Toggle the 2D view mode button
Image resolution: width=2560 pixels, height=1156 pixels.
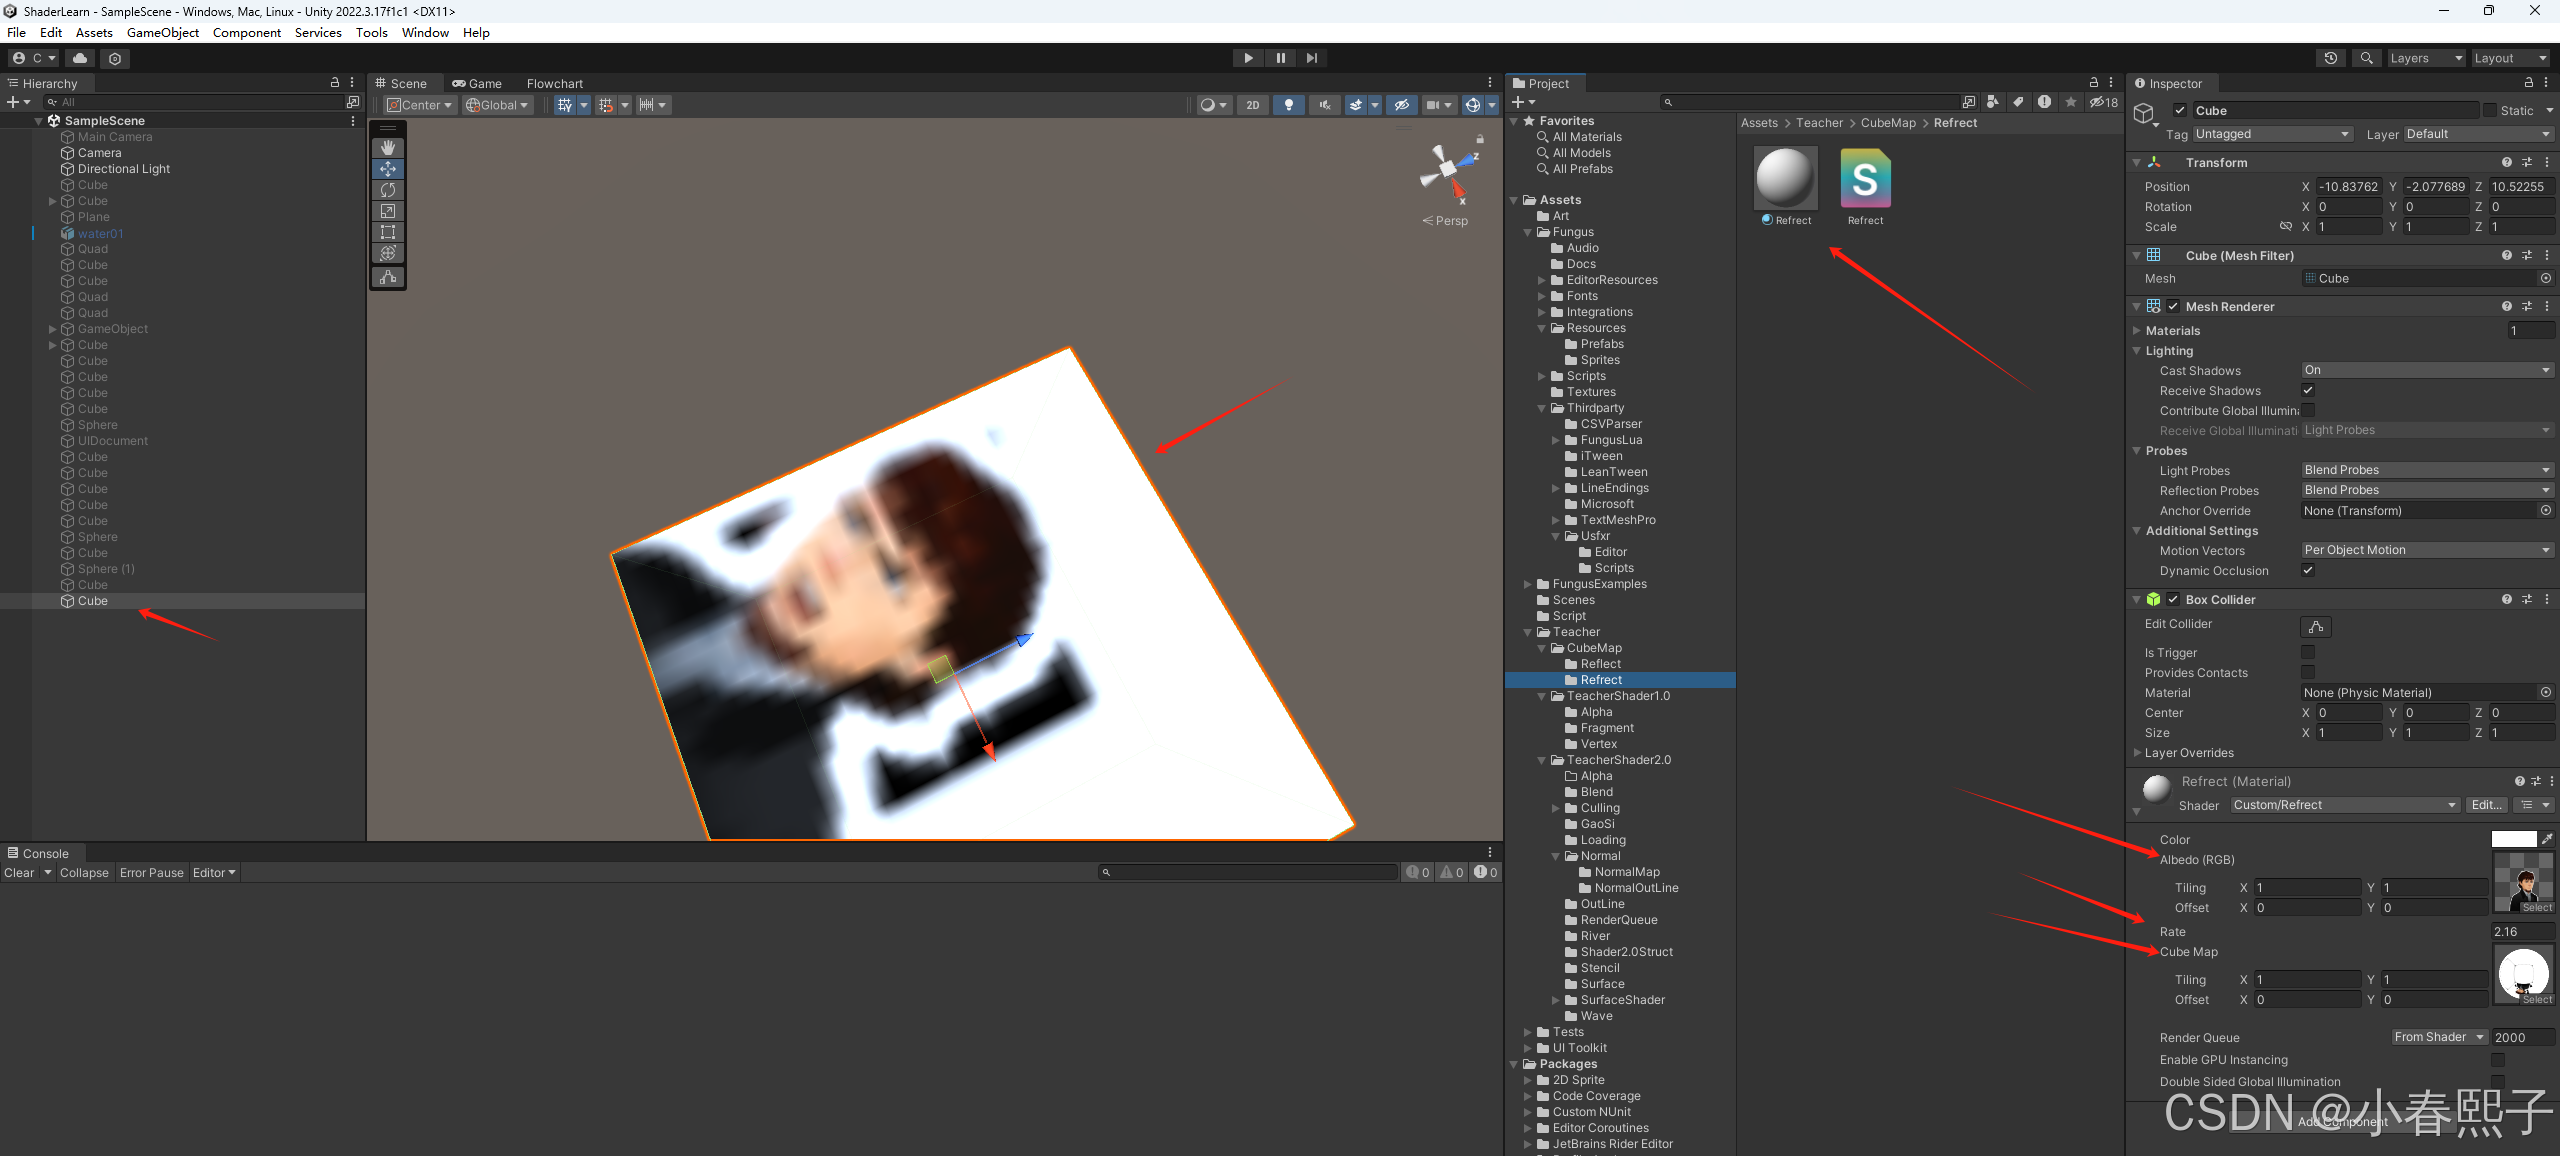coord(1252,105)
